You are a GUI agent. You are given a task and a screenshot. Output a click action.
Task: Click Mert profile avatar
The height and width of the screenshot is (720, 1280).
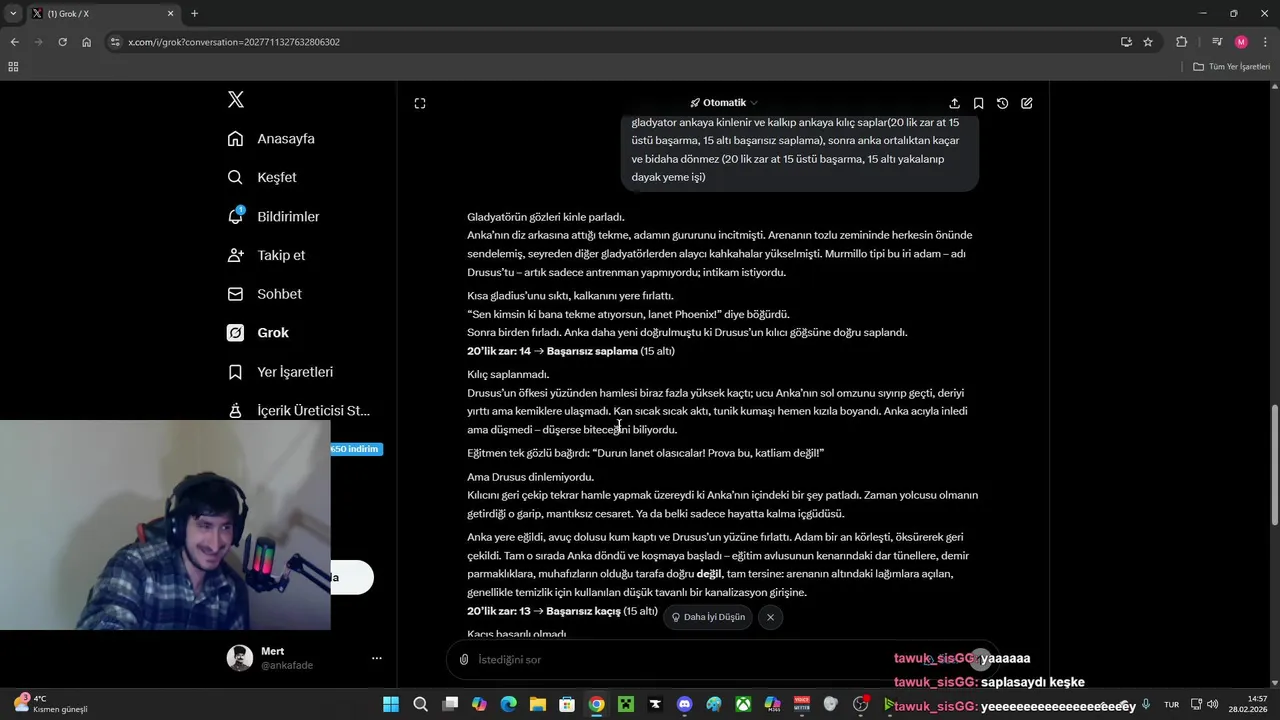coord(240,657)
